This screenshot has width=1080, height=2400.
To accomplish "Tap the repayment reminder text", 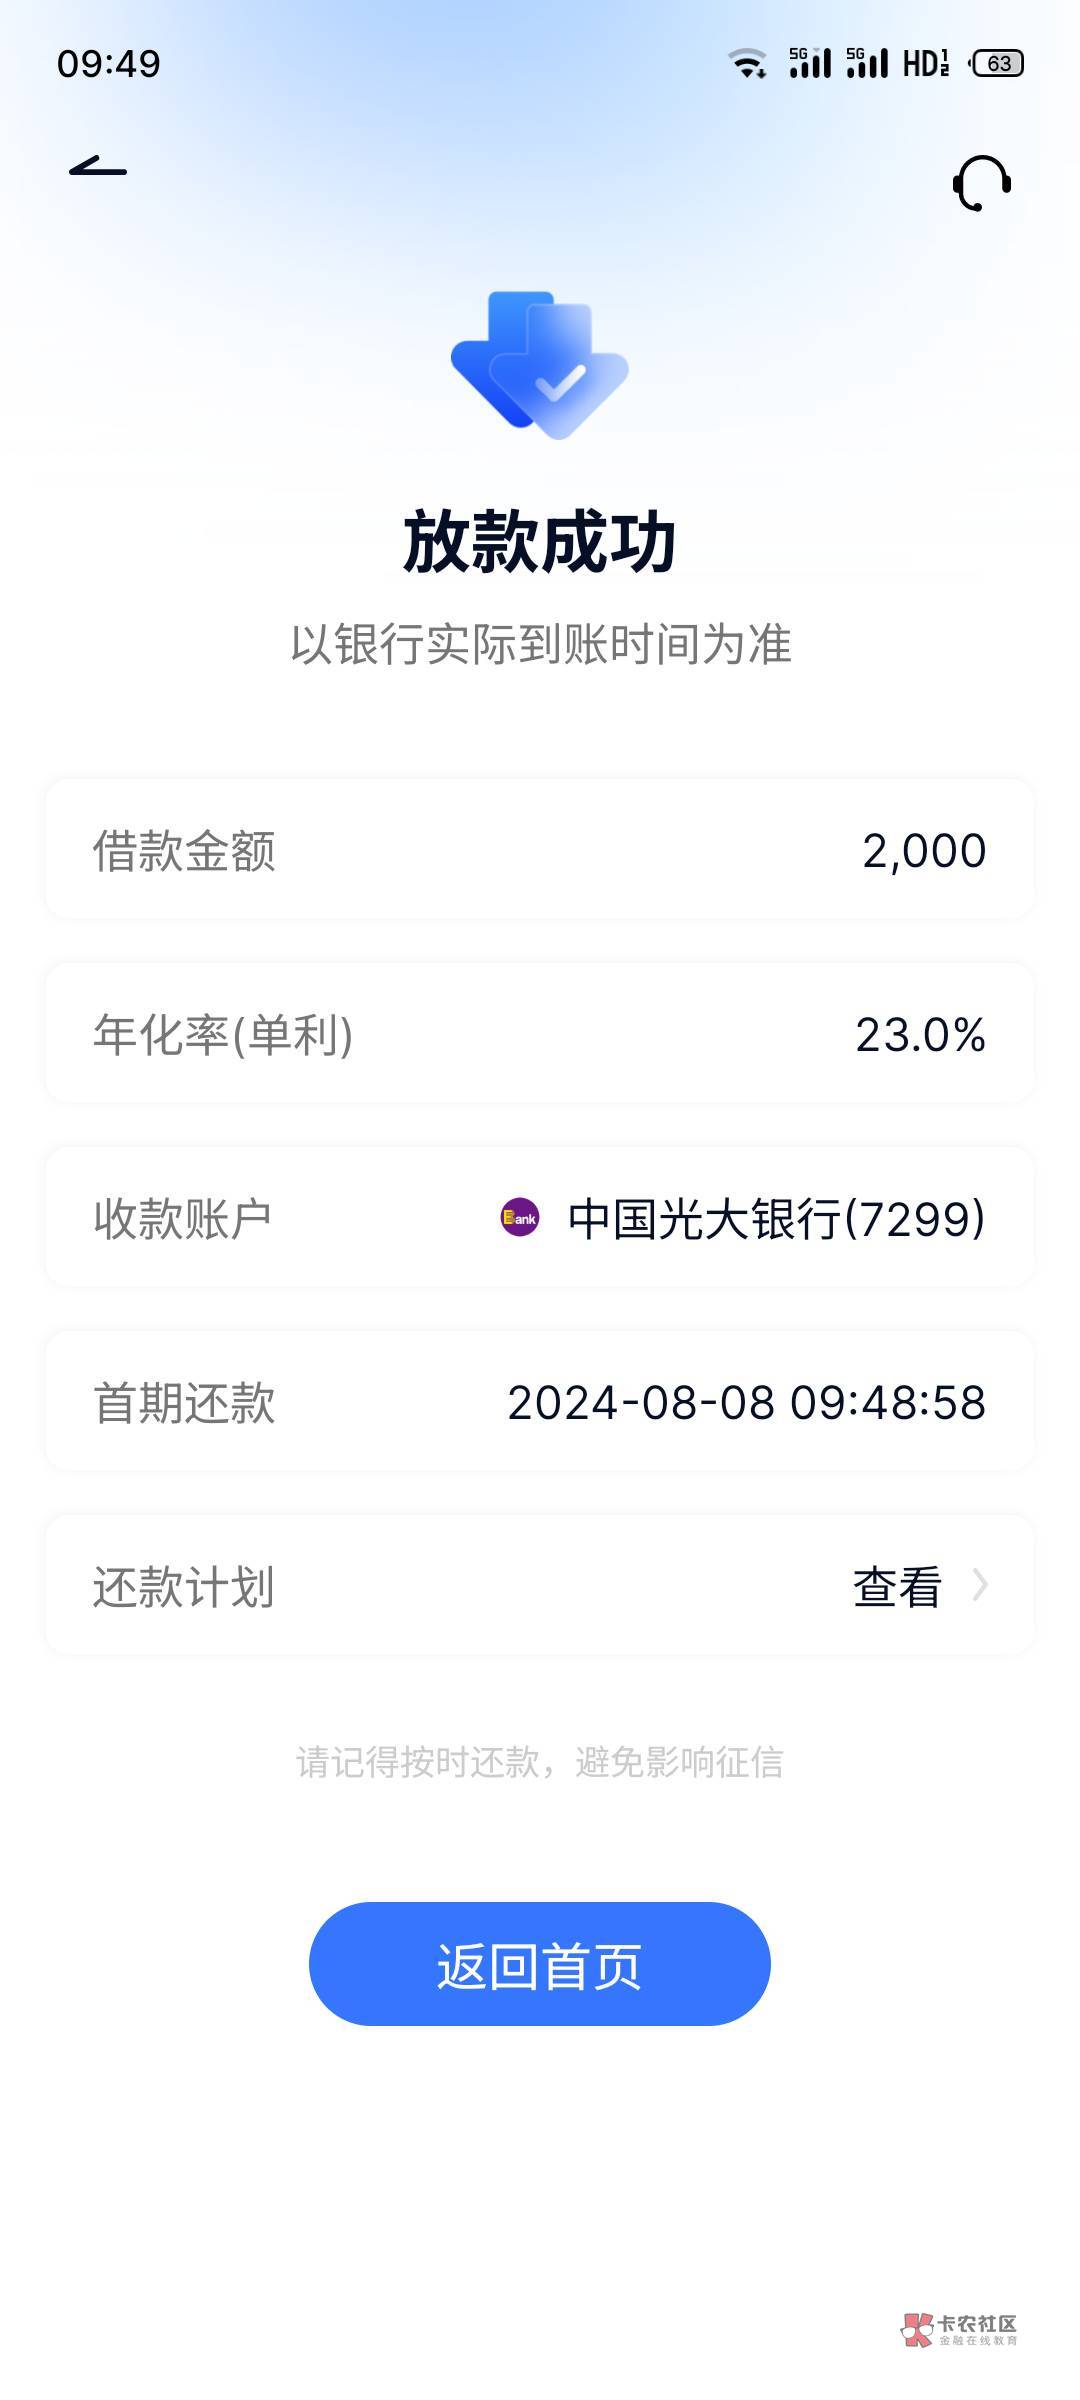I will [540, 1762].
